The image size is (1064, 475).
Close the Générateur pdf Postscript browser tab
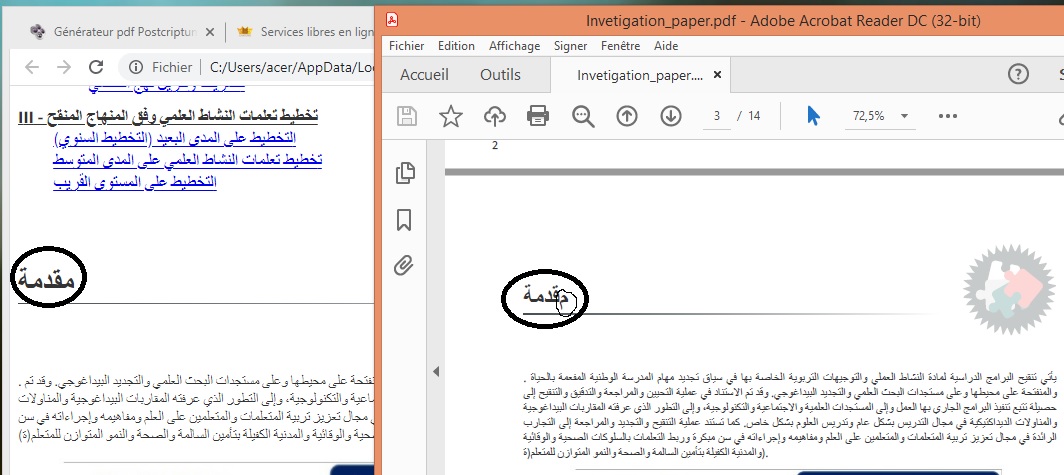pos(210,31)
